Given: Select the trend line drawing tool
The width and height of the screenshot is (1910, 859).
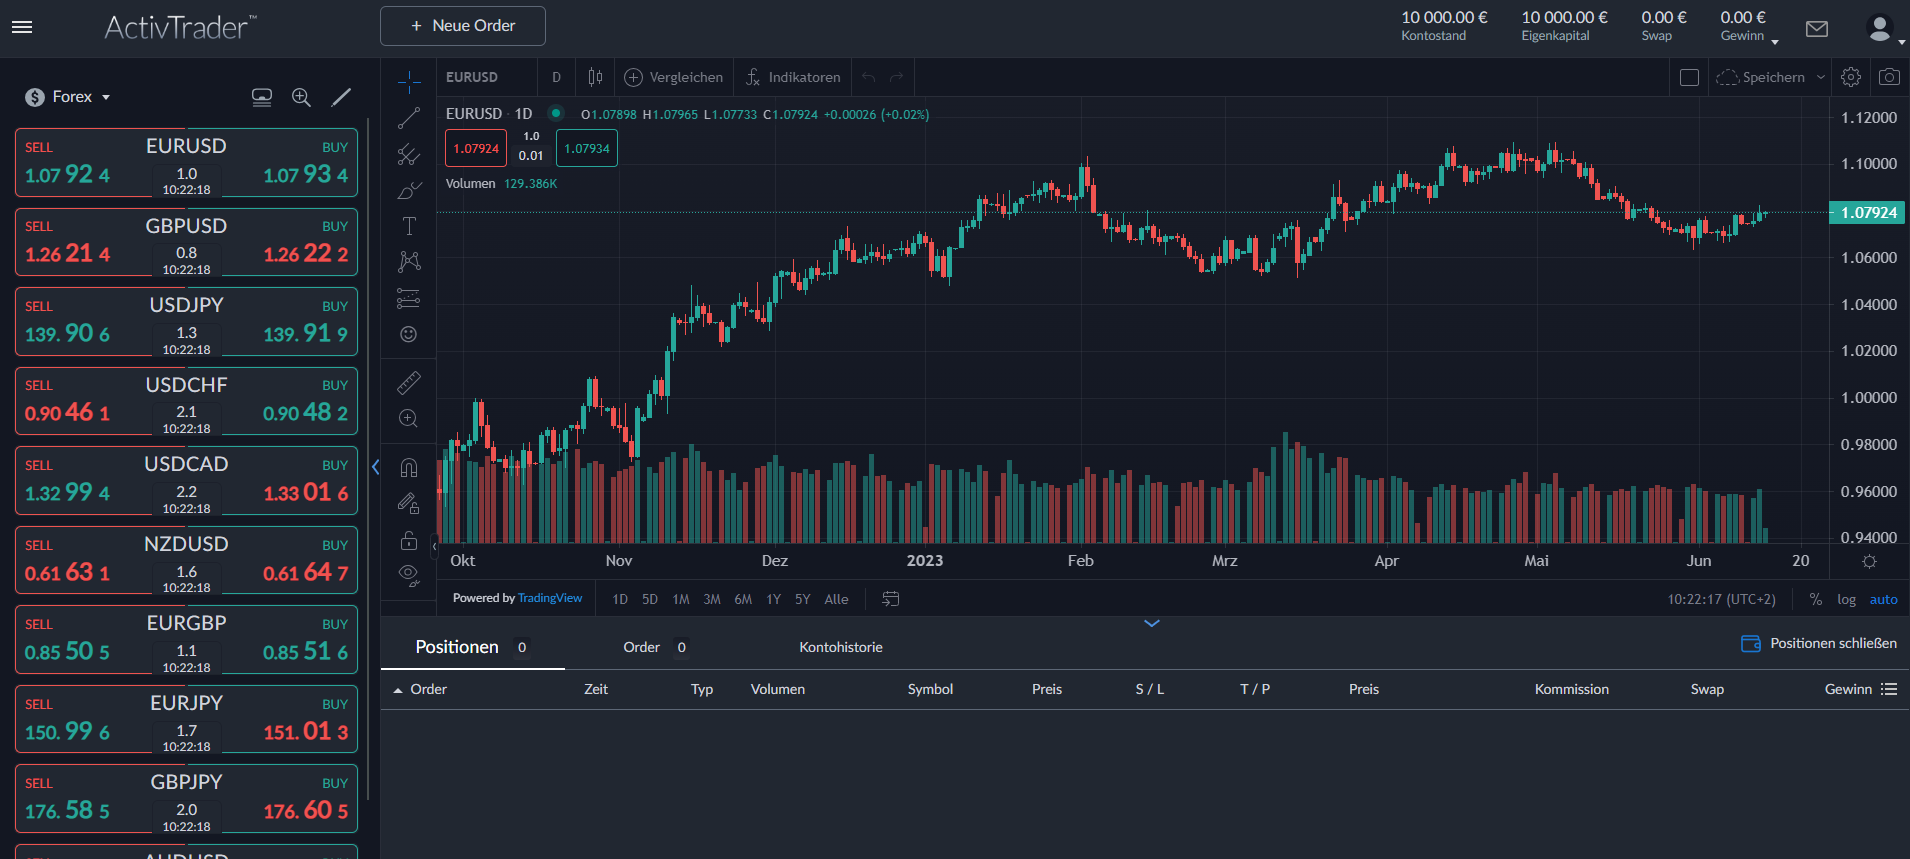Looking at the screenshot, I should tap(409, 118).
